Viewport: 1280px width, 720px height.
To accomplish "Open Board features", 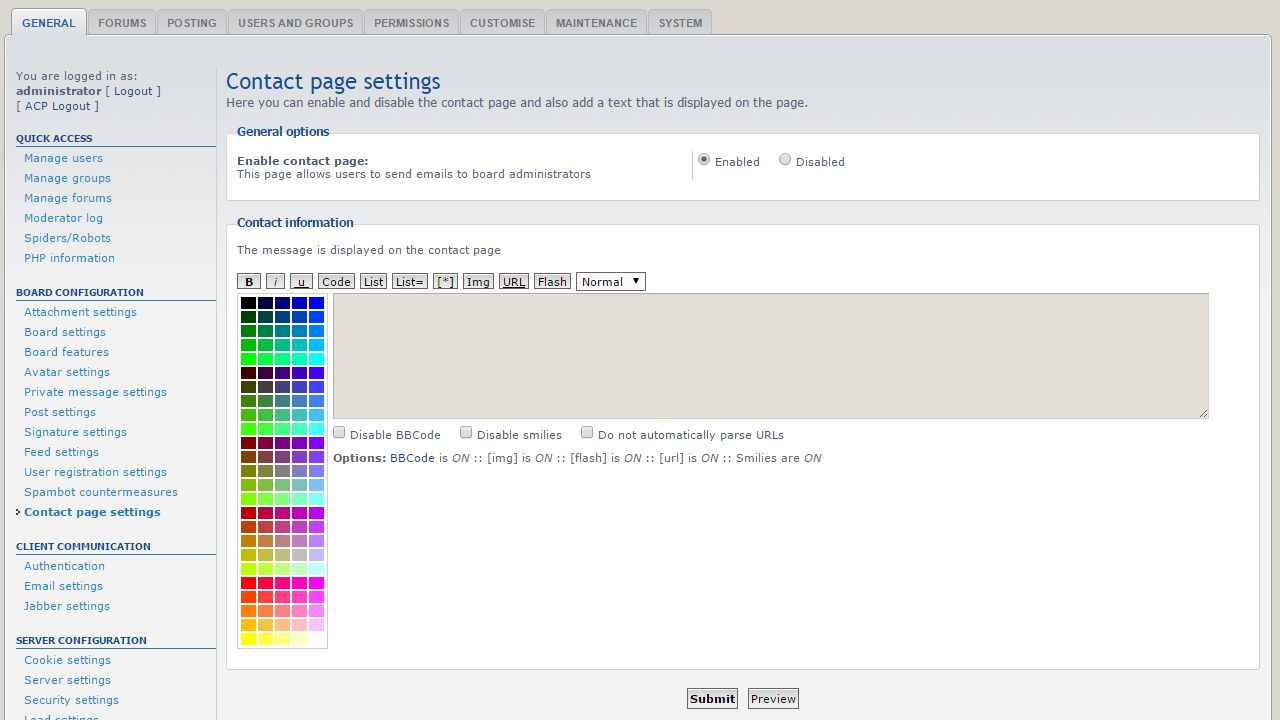I will 66,352.
